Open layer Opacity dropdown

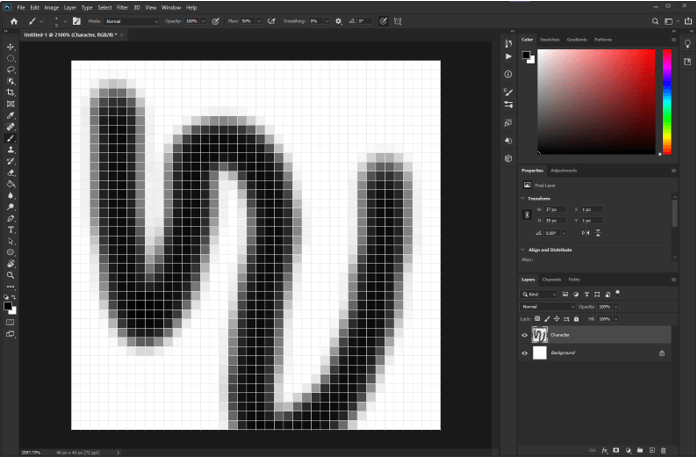tap(616, 307)
